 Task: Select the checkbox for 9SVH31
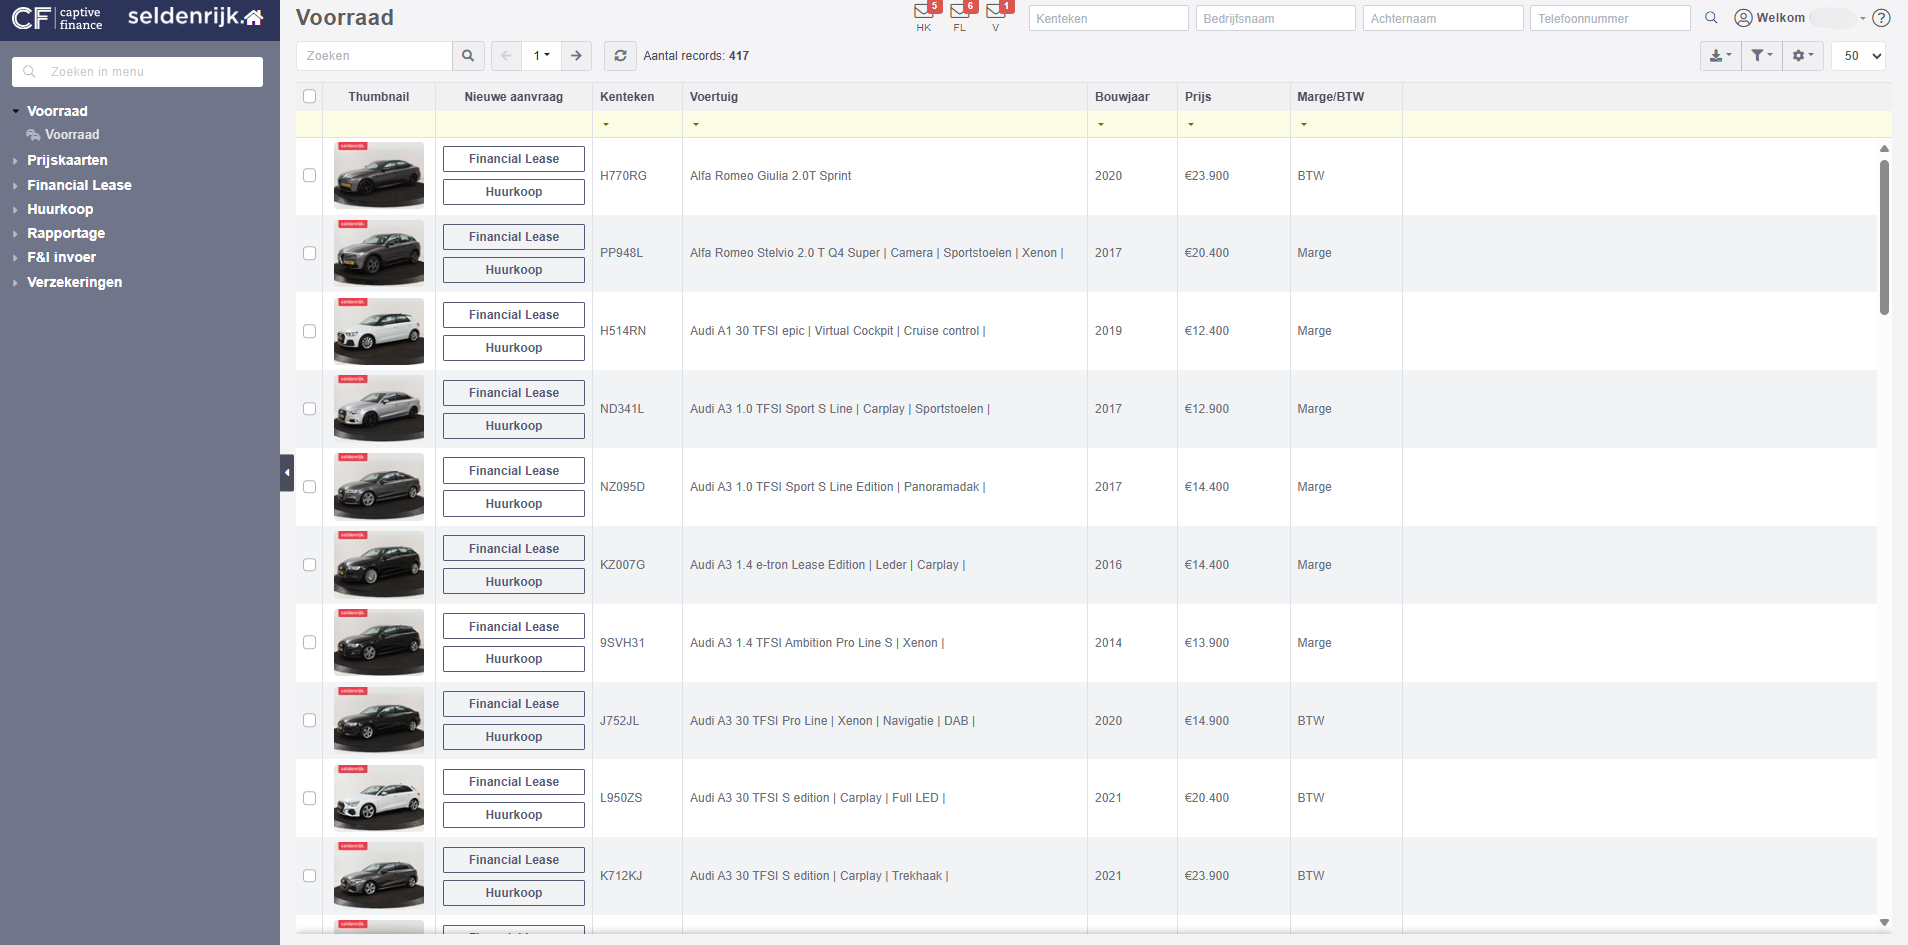pos(309,643)
